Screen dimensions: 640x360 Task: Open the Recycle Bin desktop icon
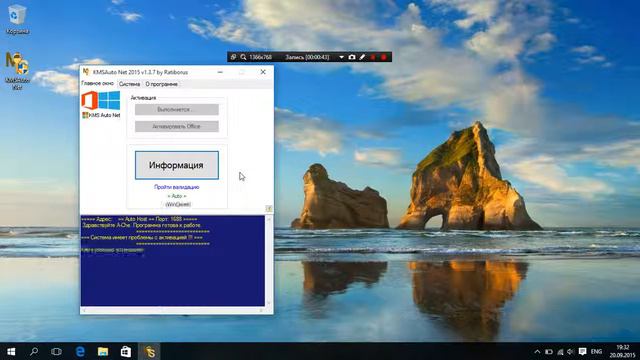pos(17,18)
